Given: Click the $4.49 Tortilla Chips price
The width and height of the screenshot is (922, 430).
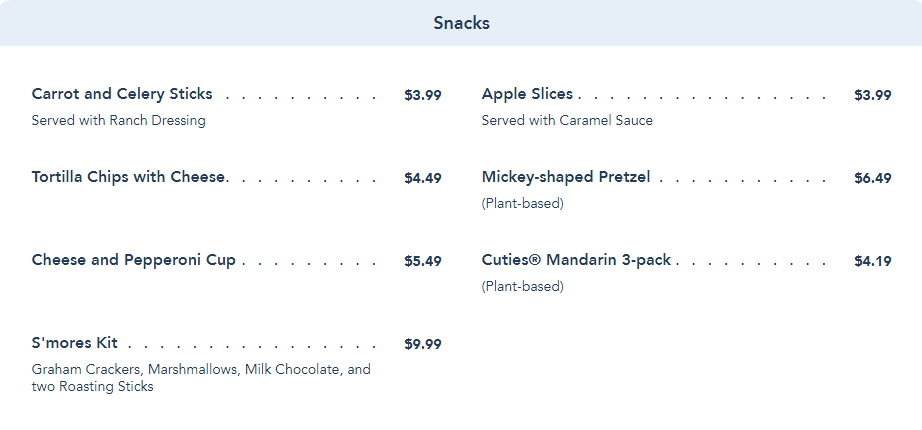Looking at the screenshot, I should pyautogui.click(x=422, y=178).
